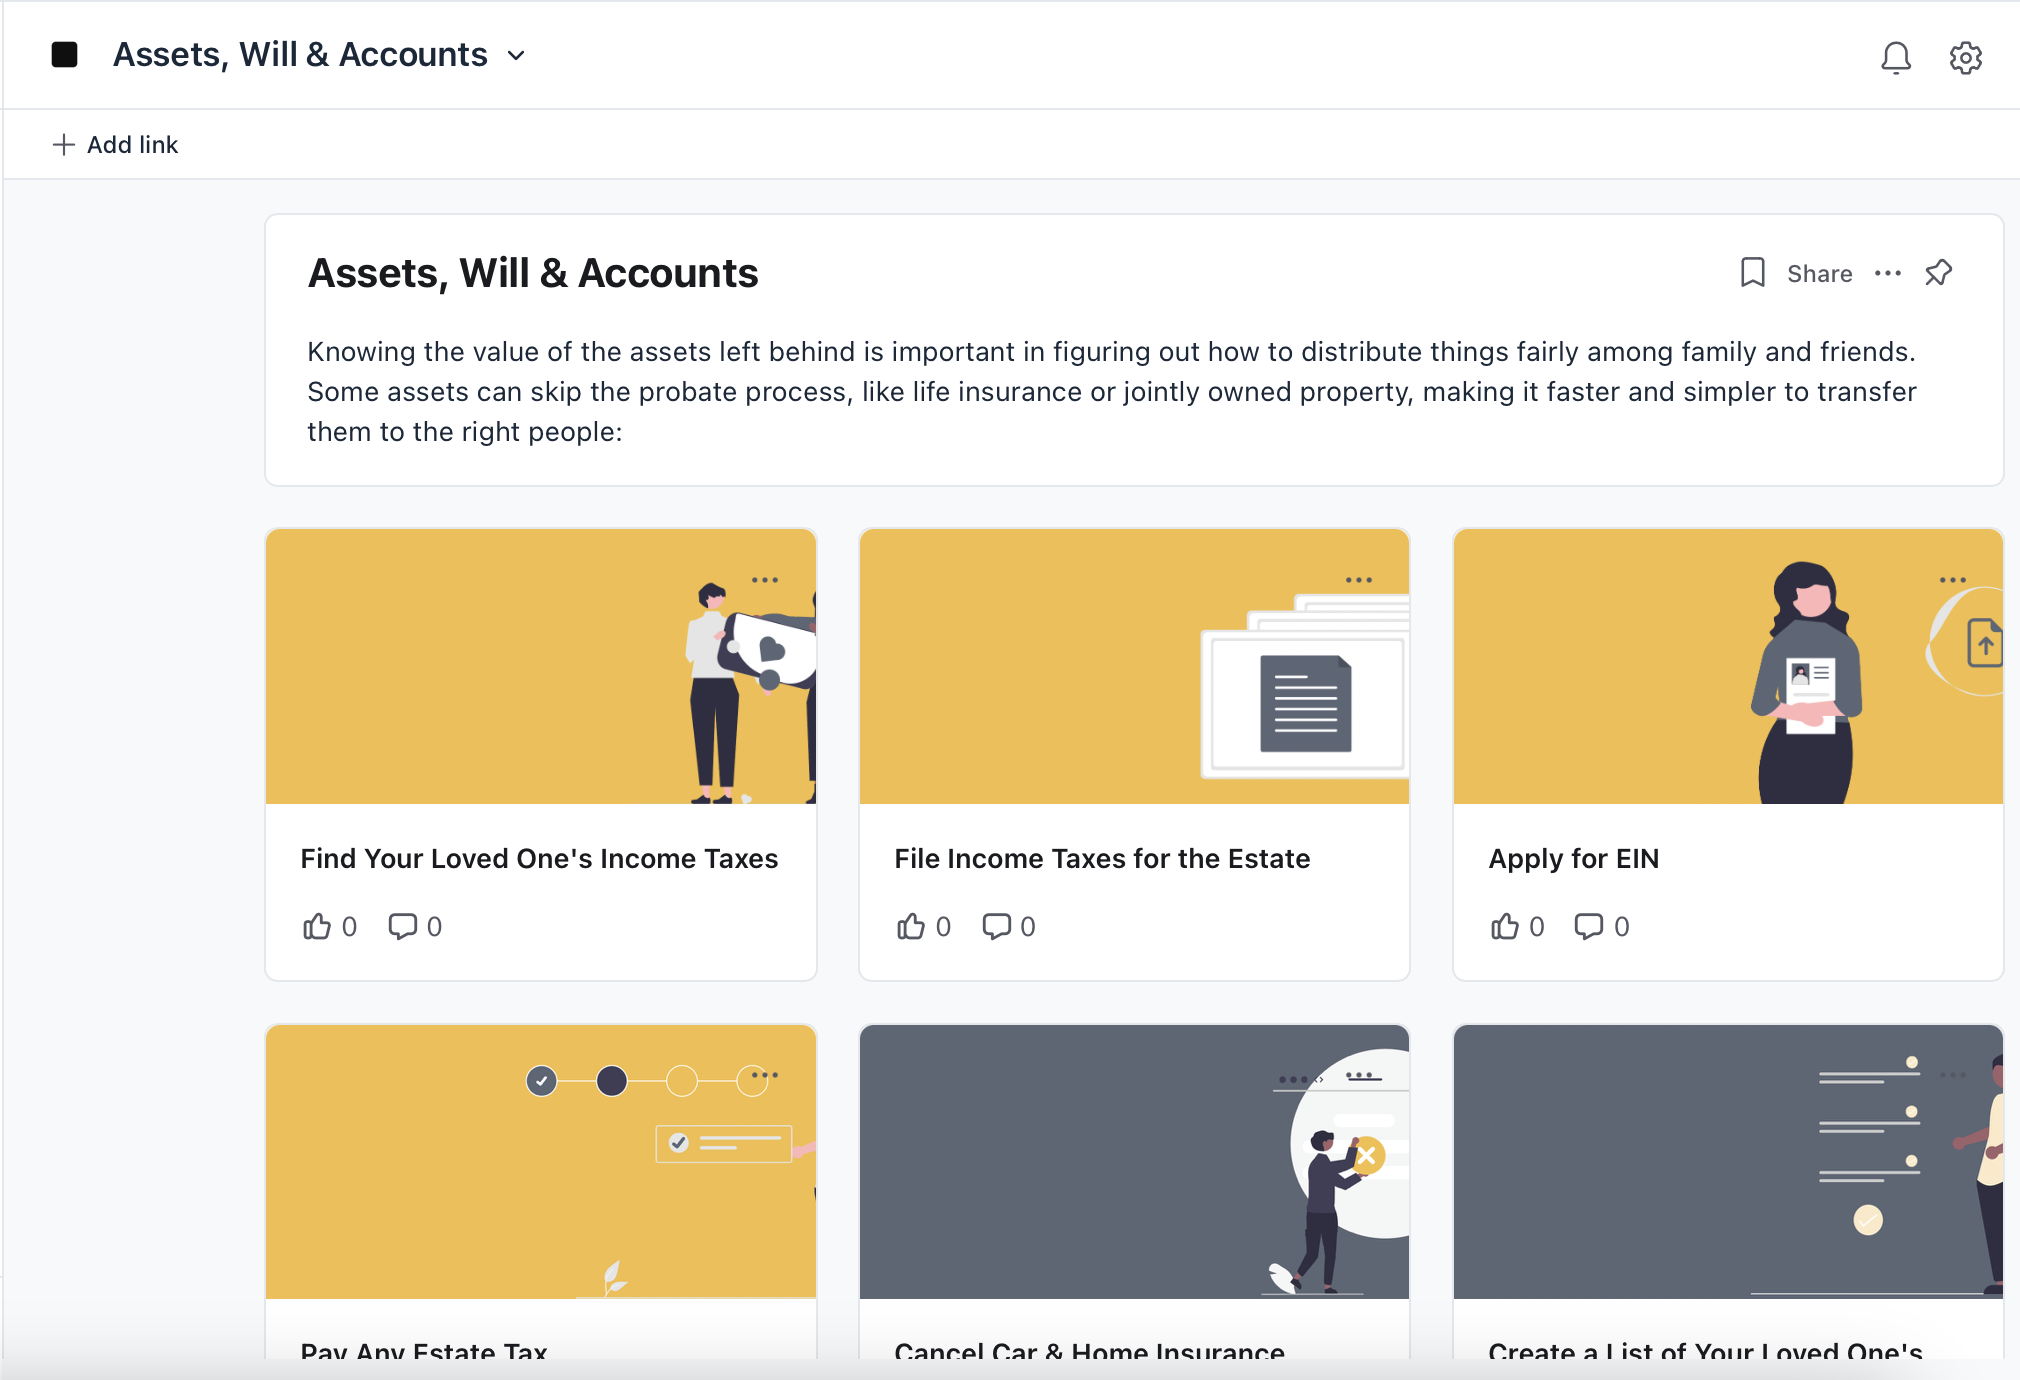Open comments on File Income Taxes card
This screenshot has width=2020, height=1380.
996,927
